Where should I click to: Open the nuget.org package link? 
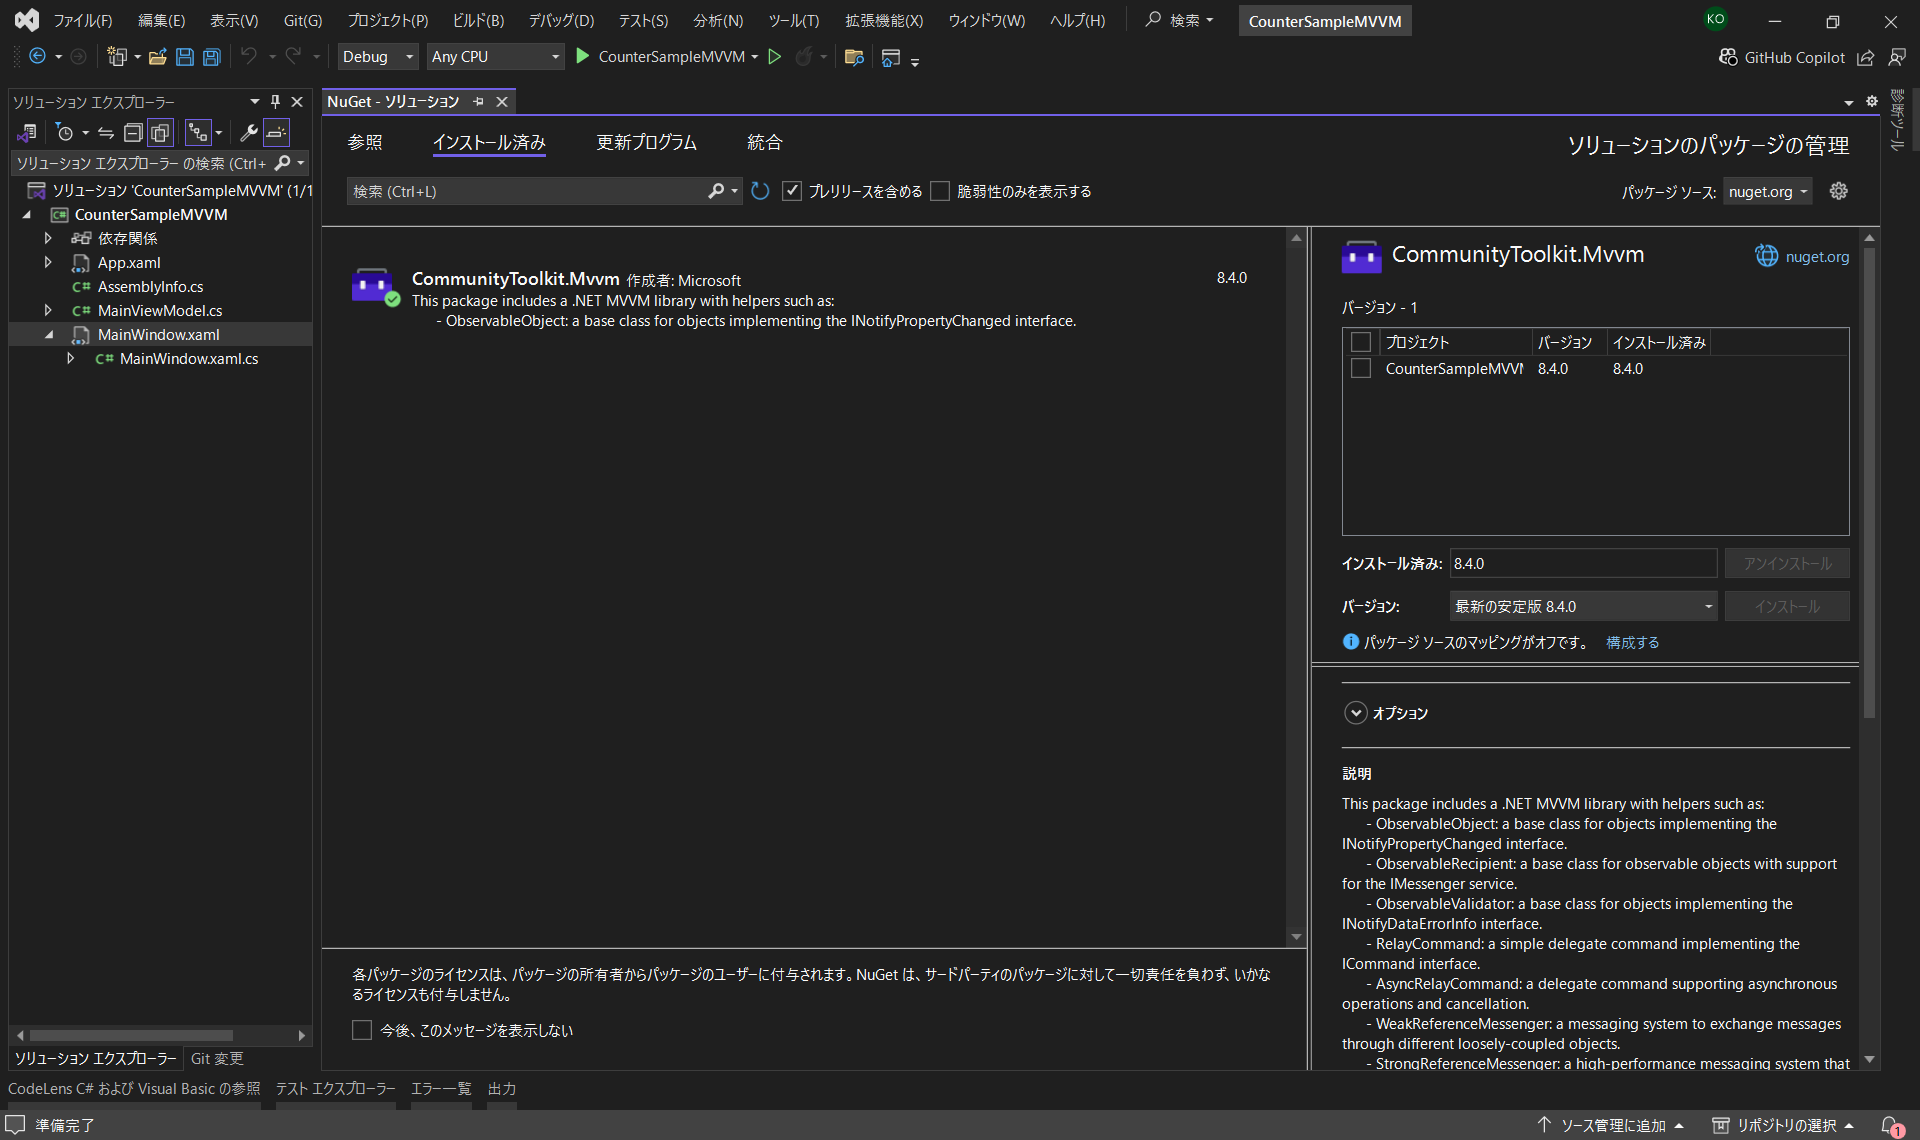(x=1816, y=257)
